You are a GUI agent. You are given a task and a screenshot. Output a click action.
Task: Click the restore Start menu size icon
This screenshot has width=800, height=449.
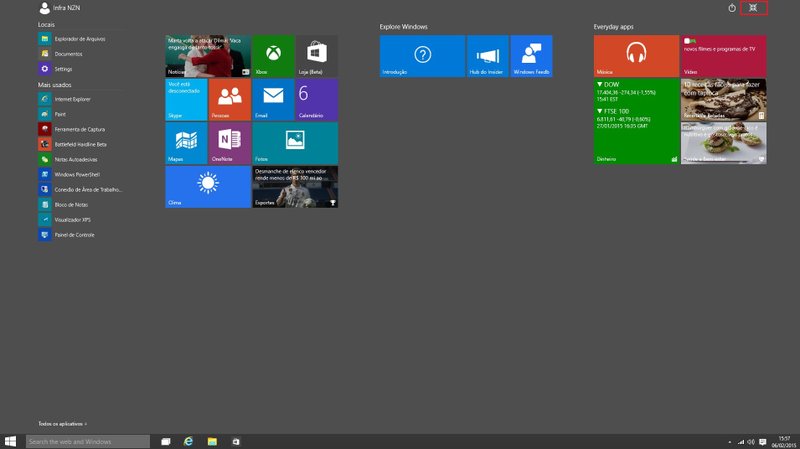pyautogui.click(x=753, y=8)
